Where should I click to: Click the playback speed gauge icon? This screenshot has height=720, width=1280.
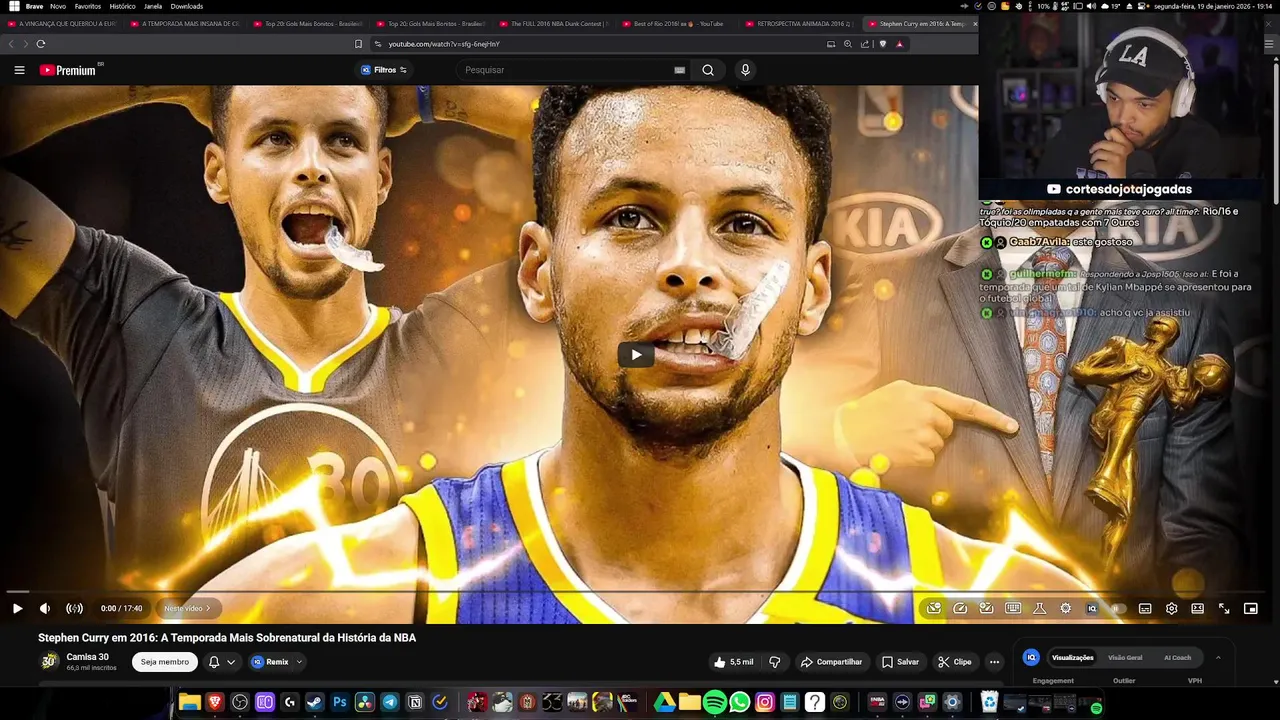(960, 608)
